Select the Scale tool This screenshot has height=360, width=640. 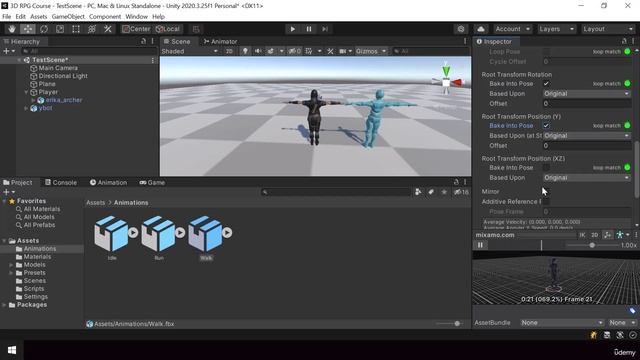(60, 29)
